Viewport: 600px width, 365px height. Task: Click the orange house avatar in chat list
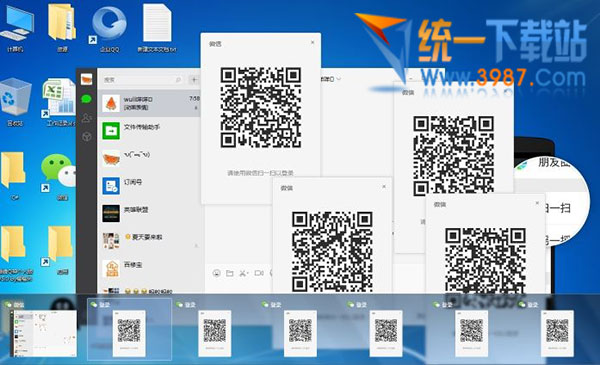(x=111, y=269)
